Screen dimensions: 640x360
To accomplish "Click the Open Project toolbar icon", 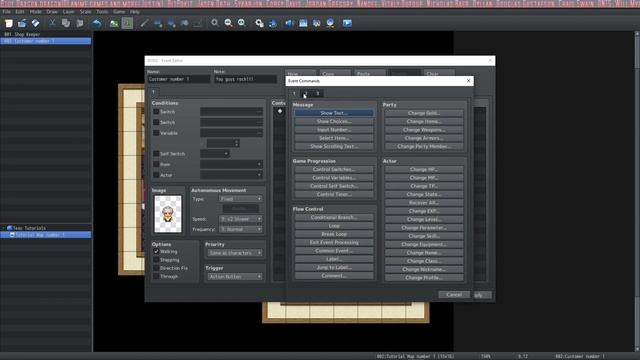I will pyautogui.click(x=22, y=23).
